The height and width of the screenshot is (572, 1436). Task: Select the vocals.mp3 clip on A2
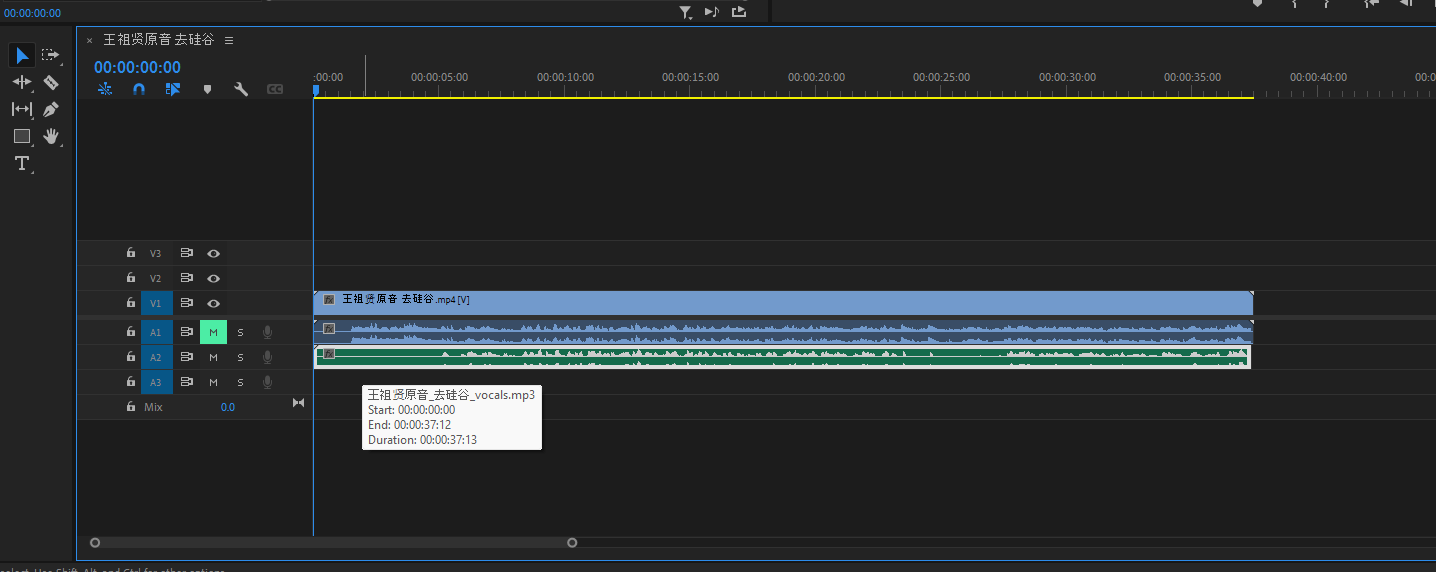tap(783, 357)
